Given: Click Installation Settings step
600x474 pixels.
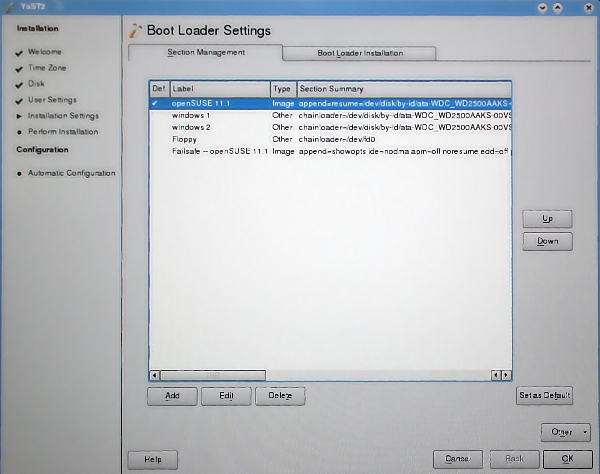Looking at the screenshot, I should click(63, 116).
